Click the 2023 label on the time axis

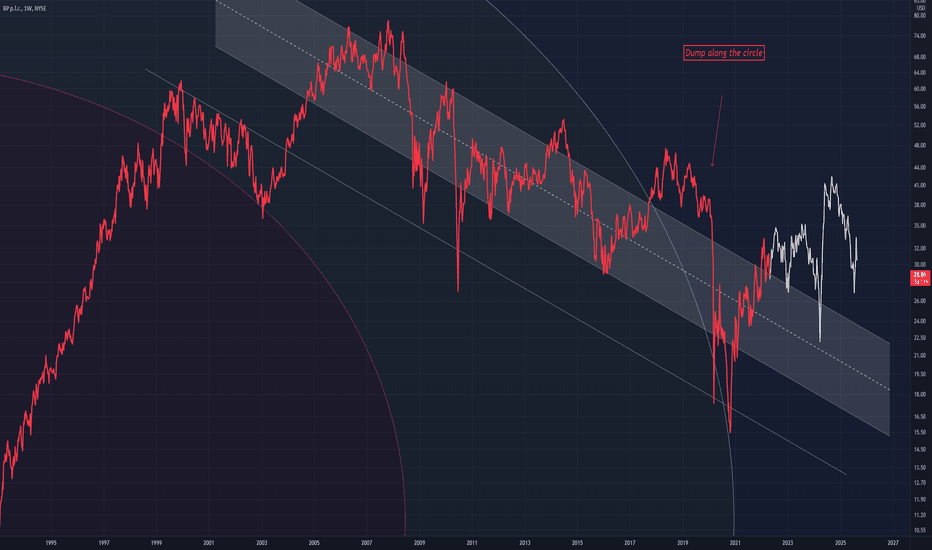(788, 543)
